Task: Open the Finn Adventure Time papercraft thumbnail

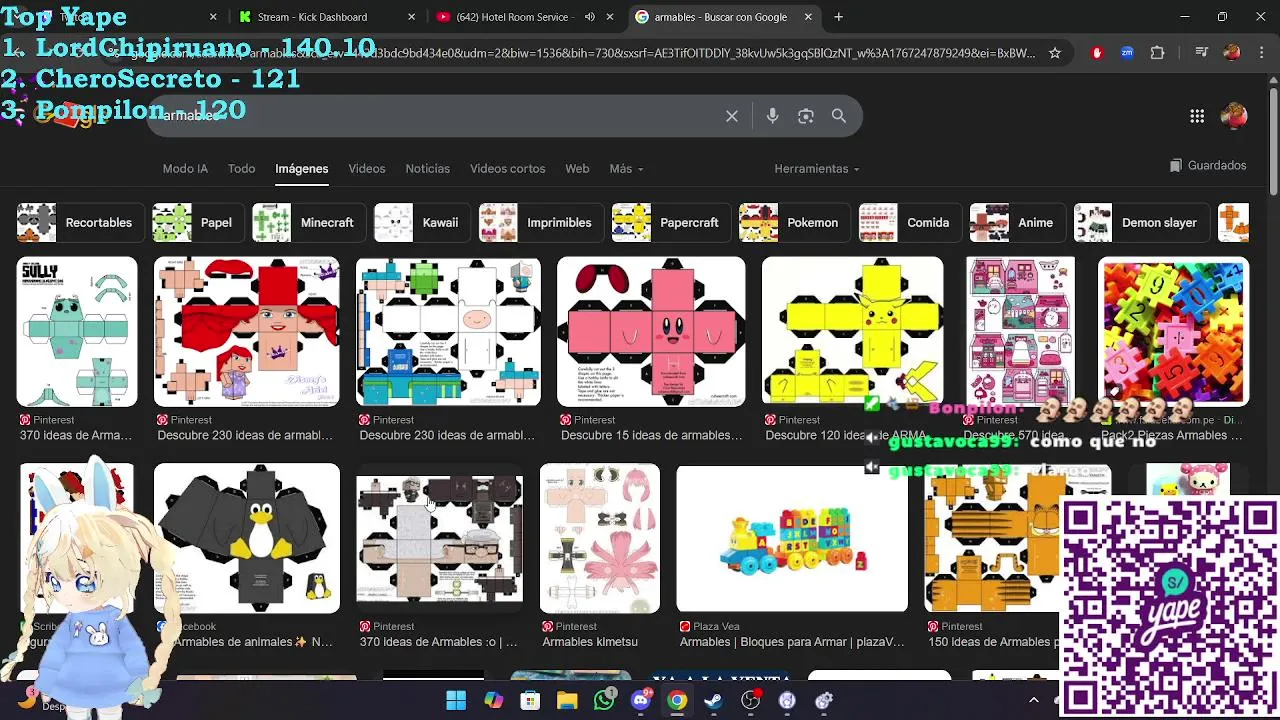Action: point(448,332)
